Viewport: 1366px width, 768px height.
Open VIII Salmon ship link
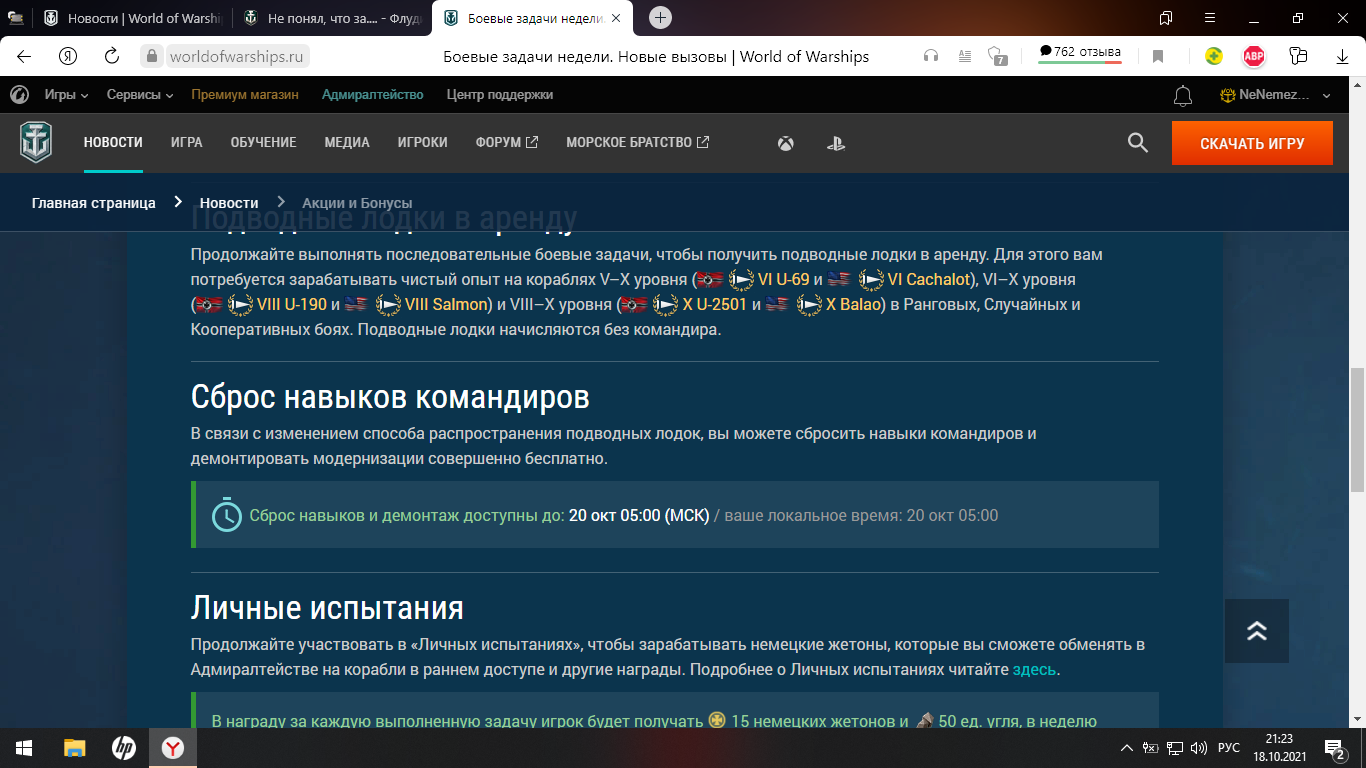coord(445,304)
